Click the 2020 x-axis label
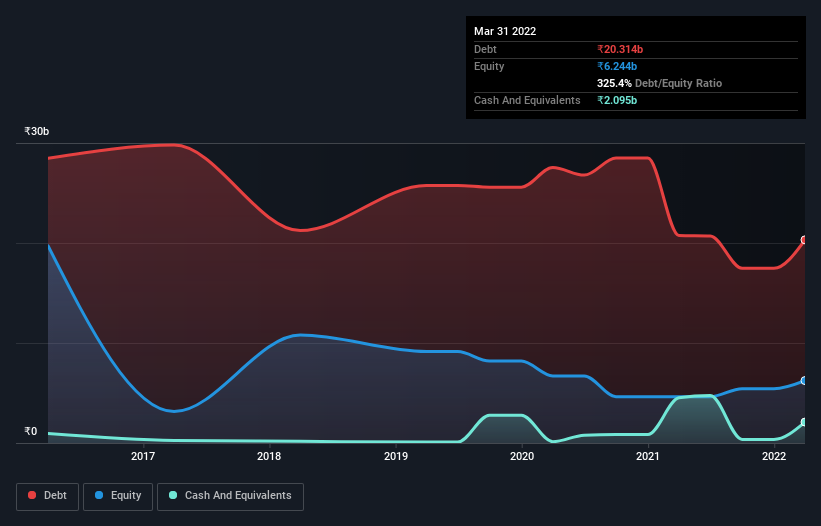The image size is (821, 526). pos(522,456)
